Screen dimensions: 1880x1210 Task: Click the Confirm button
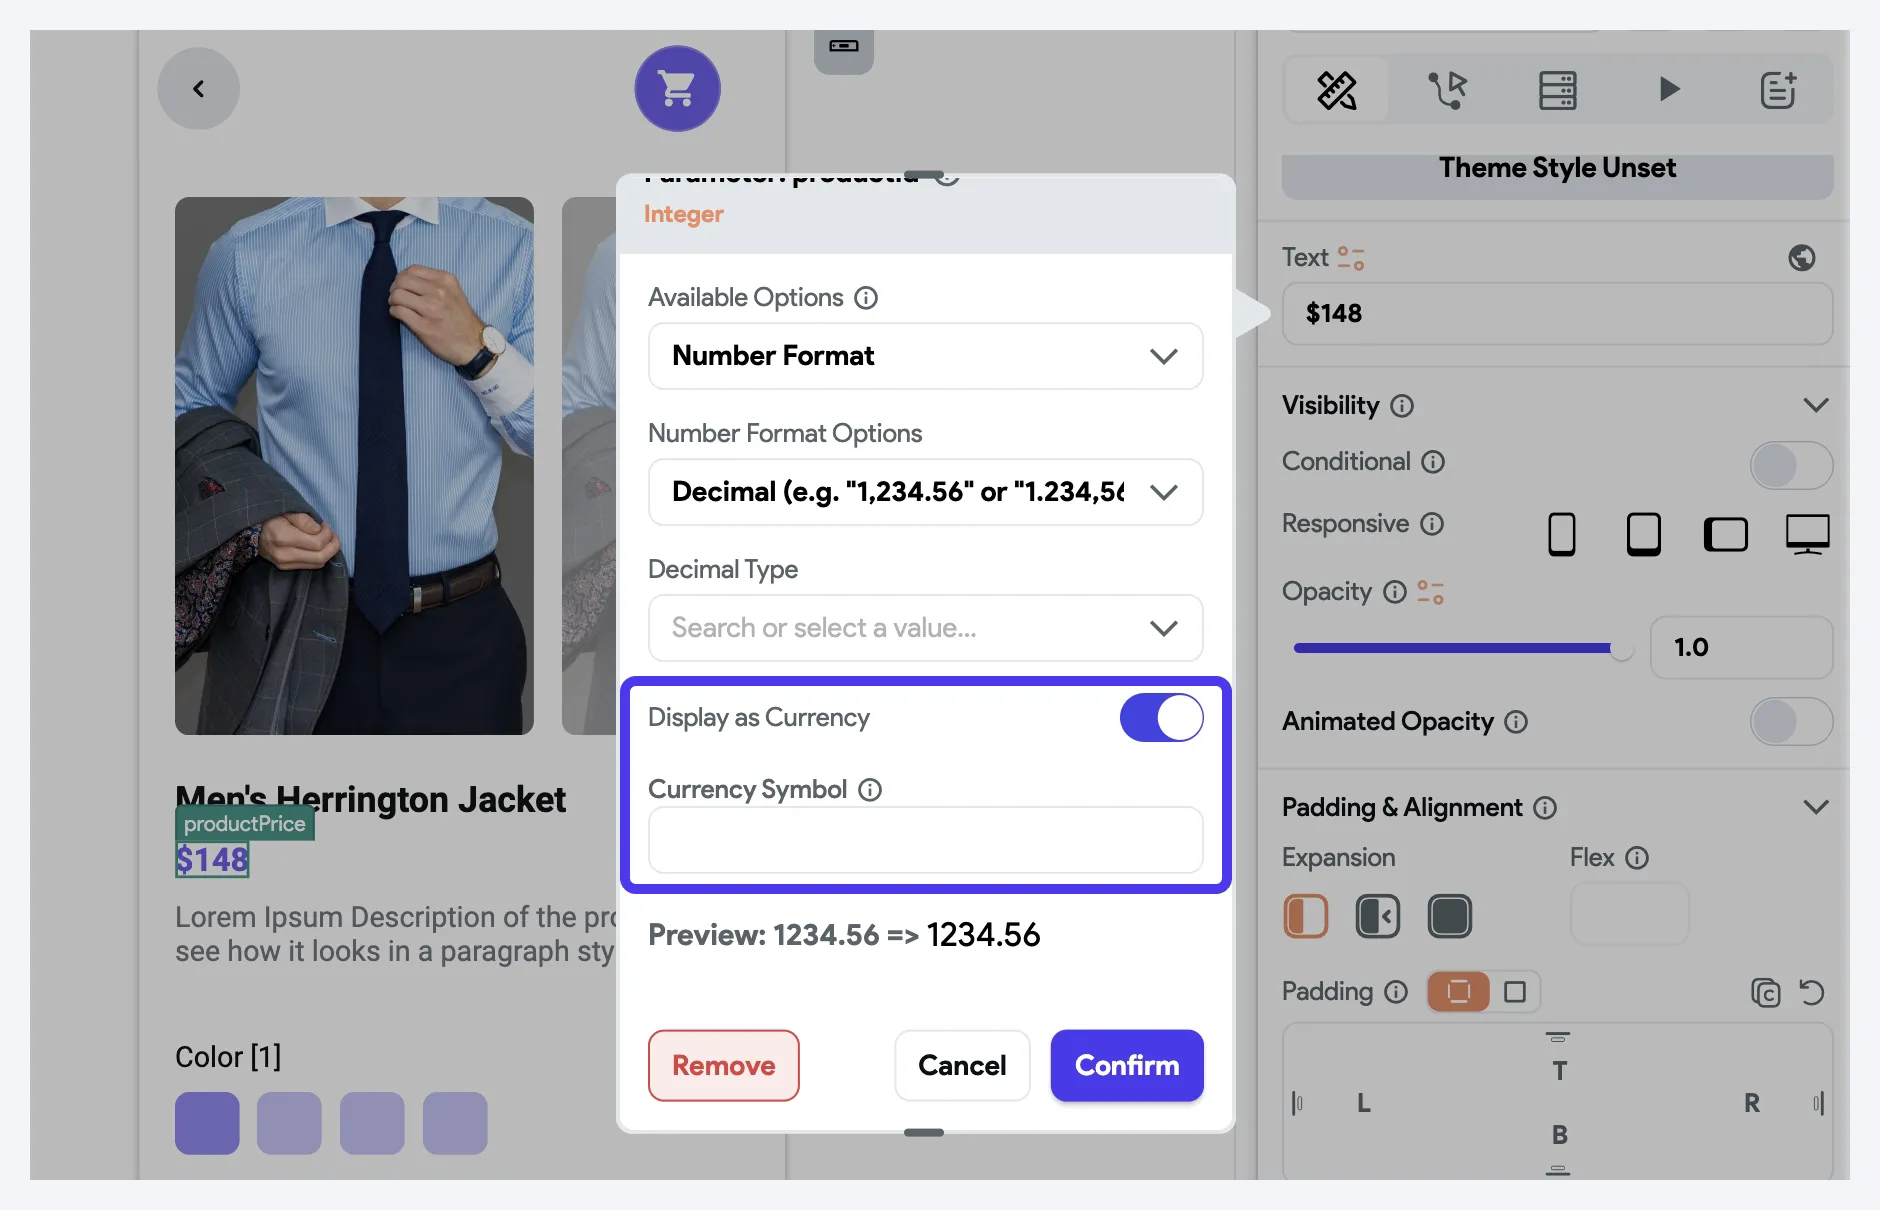(x=1127, y=1066)
